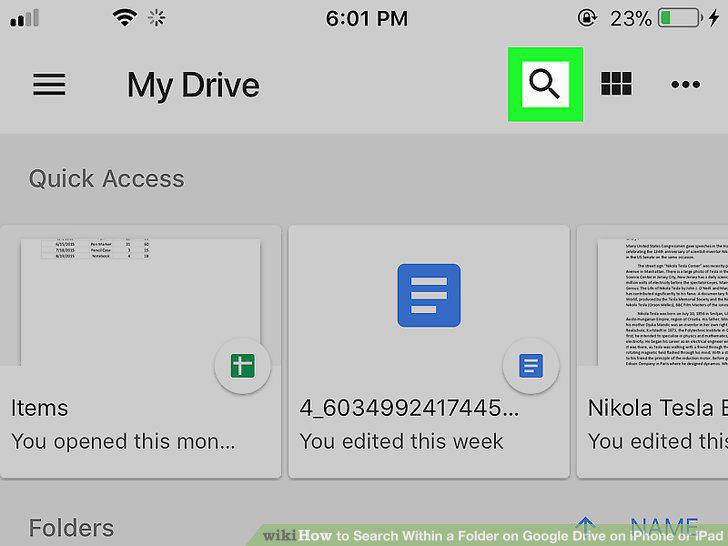Tap the Wi-Fi status icon
The width and height of the screenshot is (728, 546).
[x=124, y=18]
